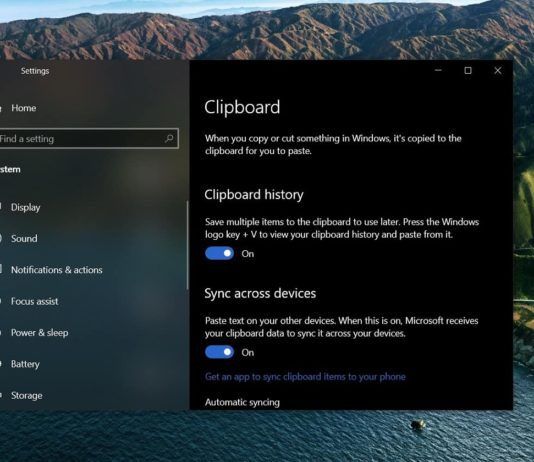Image resolution: width=534 pixels, height=462 pixels.
Task: Open Notifications & actions page
Action: 57,270
